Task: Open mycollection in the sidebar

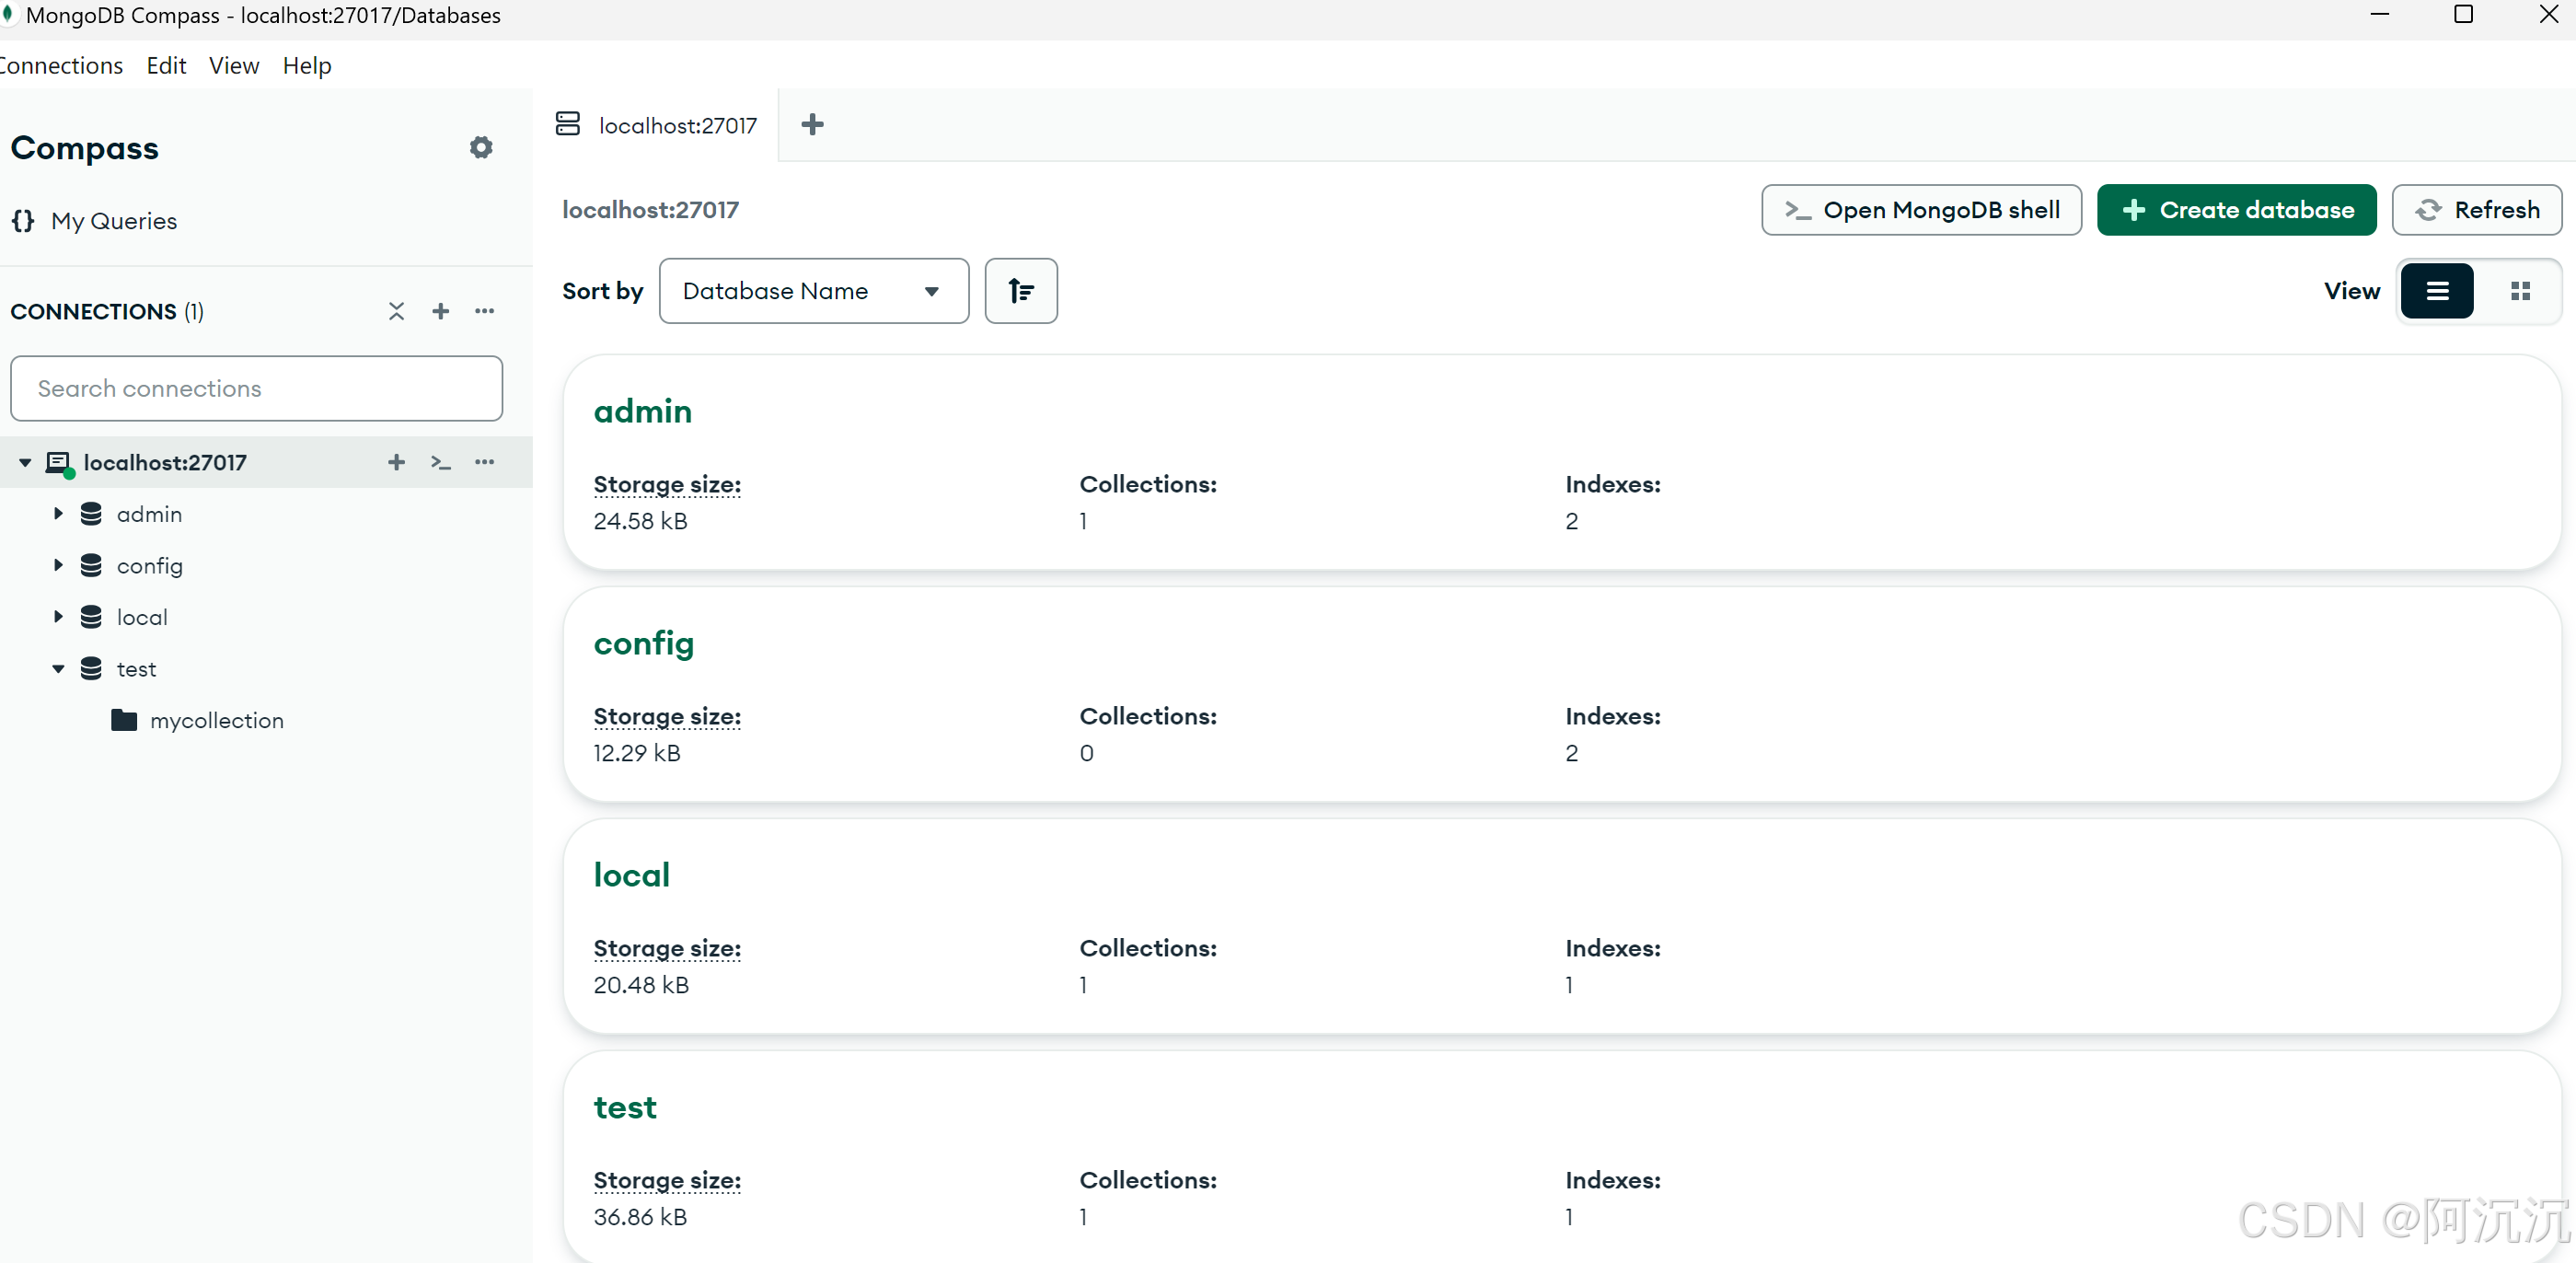Action: (216, 721)
